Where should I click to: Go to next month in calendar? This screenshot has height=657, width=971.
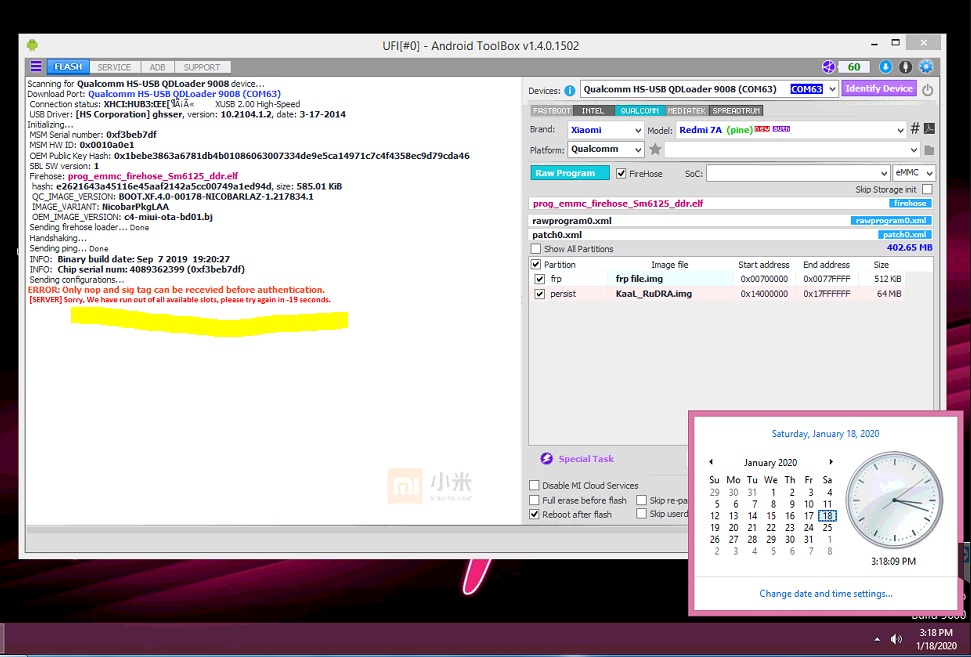(831, 462)
